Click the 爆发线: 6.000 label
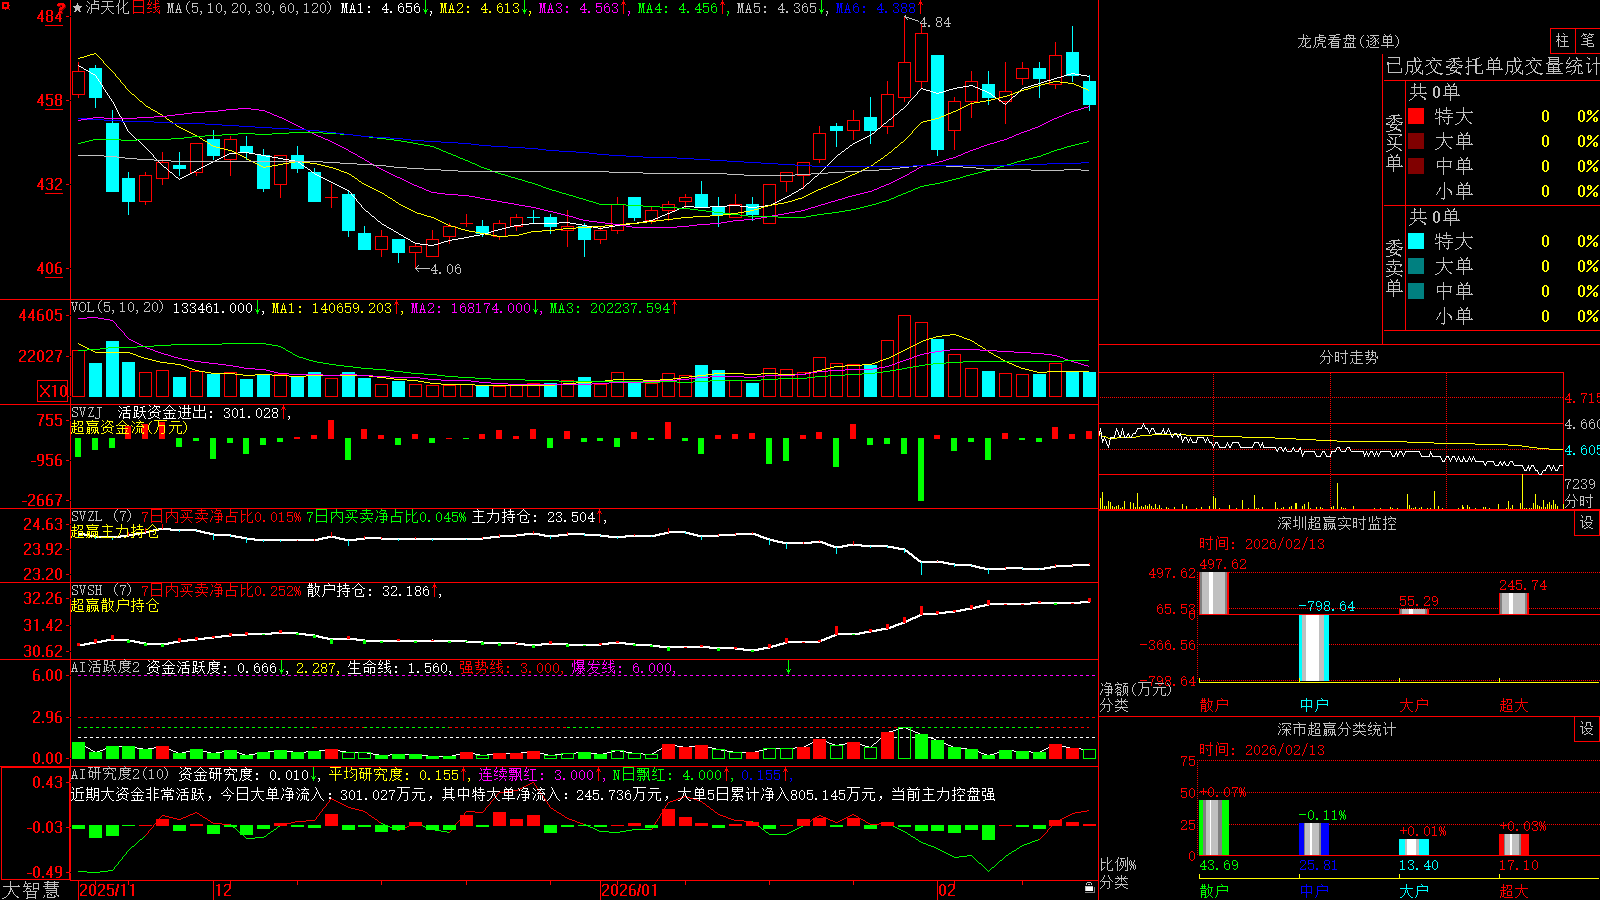 point(622,668)
